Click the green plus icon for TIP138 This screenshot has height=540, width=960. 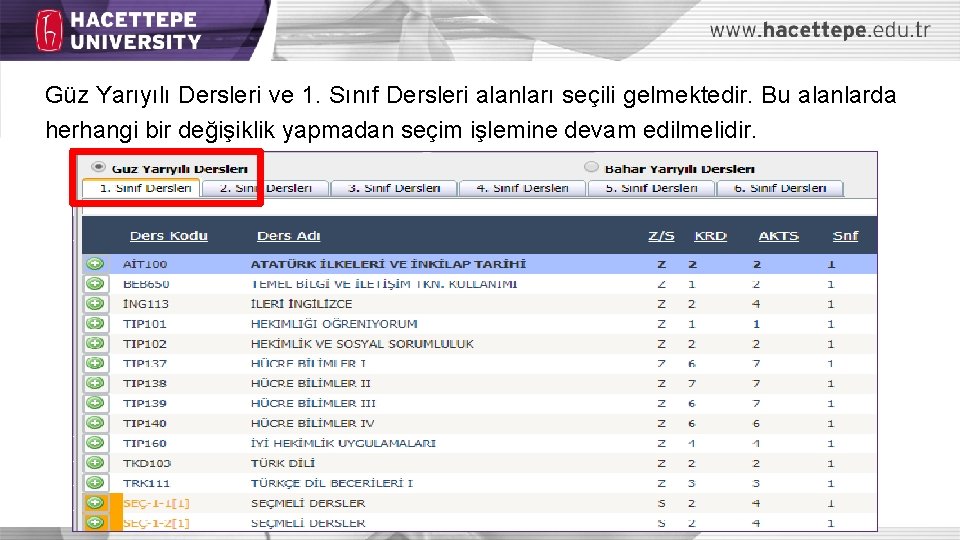click(95, 383)
